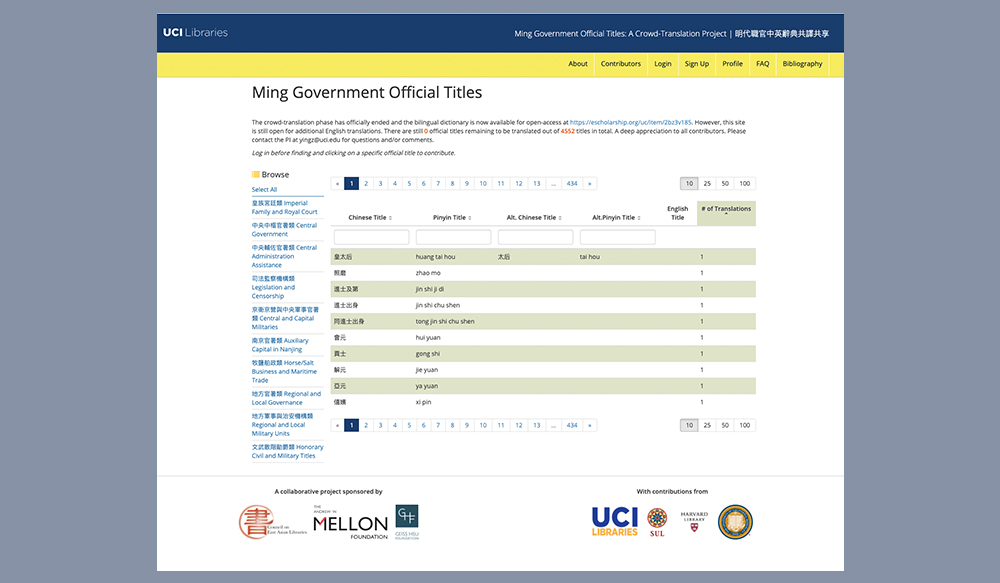
Task: Click the 'gong shi' table row
Action: pos(543,353)
